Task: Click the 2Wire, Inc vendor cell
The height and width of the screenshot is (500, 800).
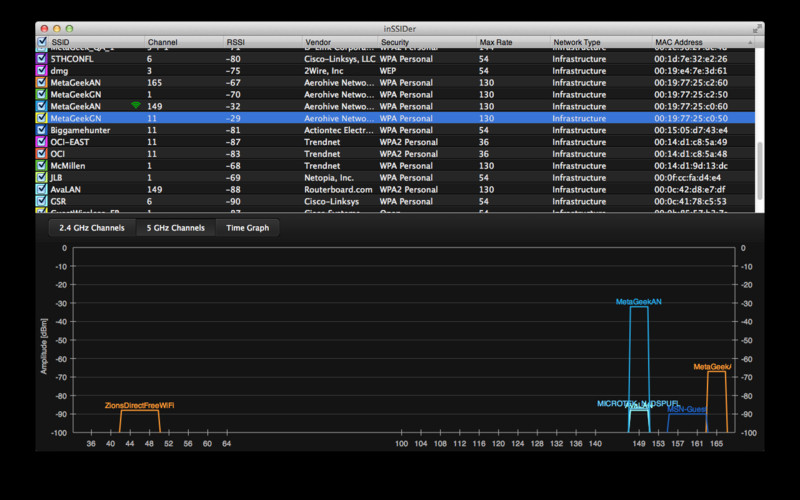Action: click(323, 71)
